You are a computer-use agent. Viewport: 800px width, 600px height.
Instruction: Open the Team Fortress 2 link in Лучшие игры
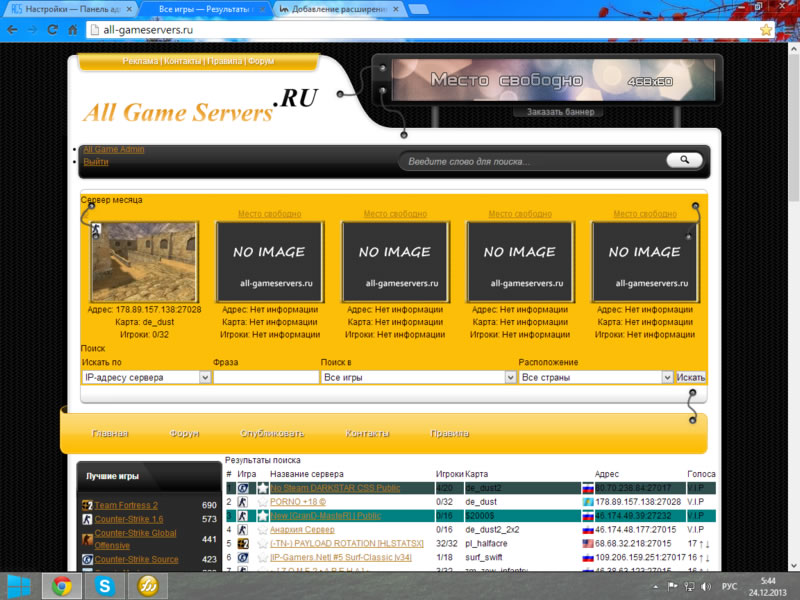click(x=126, y=505)
